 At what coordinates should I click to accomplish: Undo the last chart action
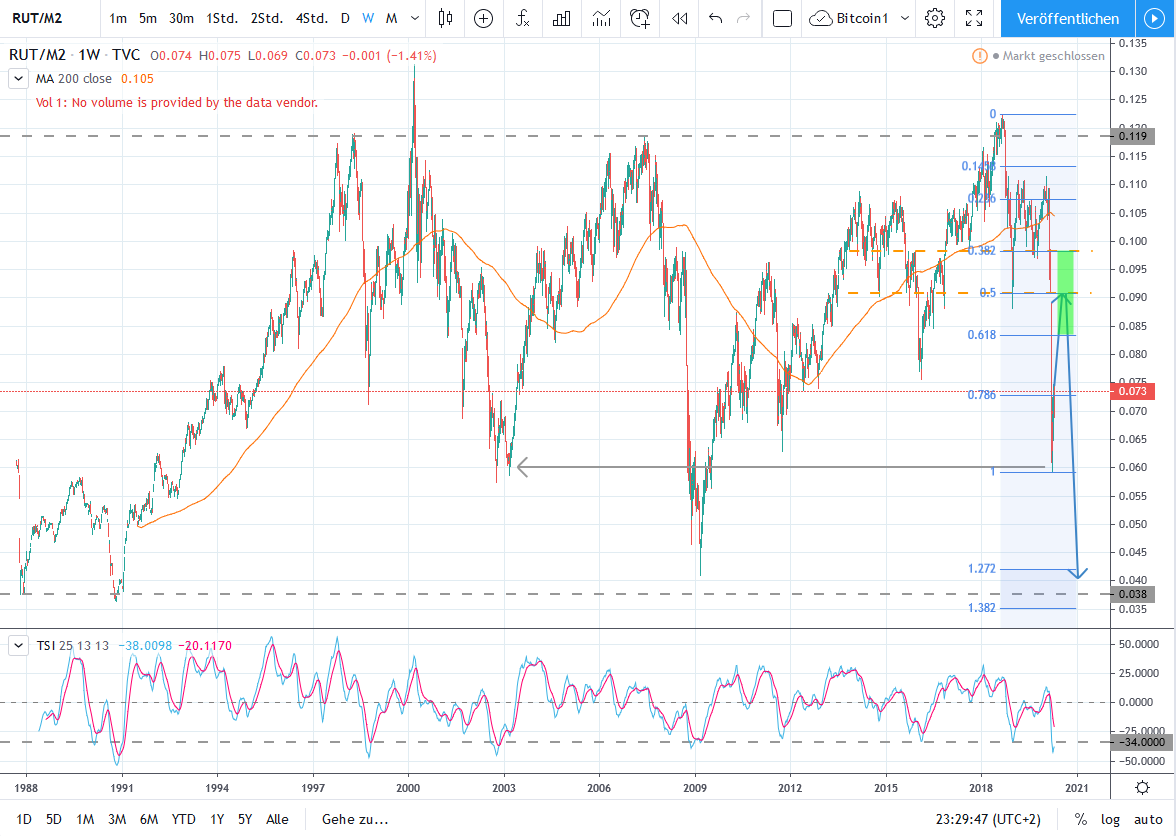(716, 18)
